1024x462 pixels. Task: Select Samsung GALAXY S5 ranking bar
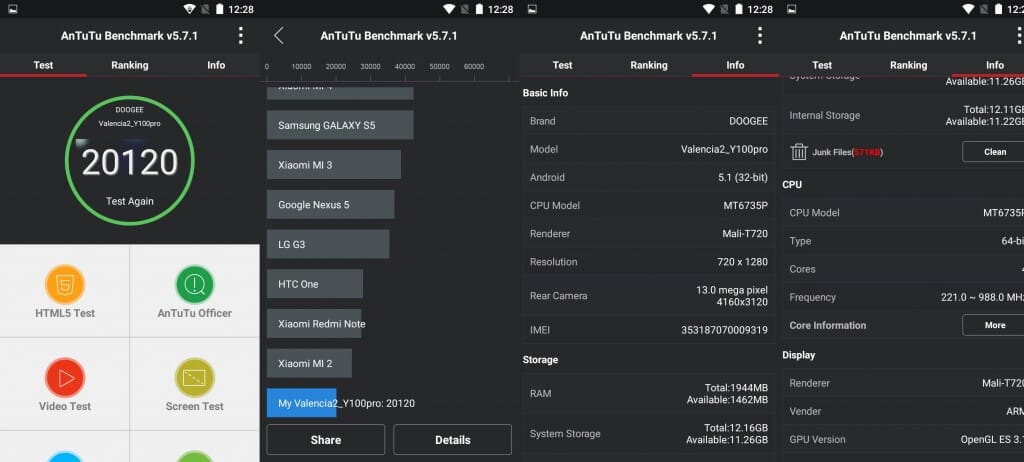click(x=340, y=125)
